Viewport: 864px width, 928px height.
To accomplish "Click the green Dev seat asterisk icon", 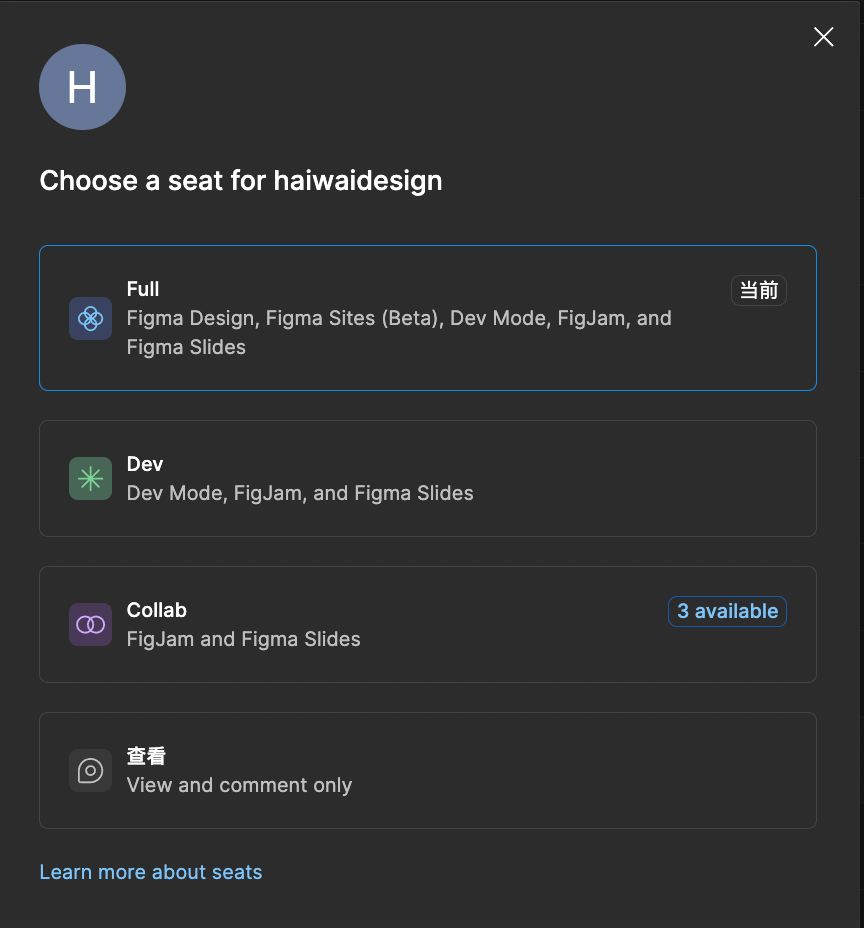I will click(91, 478).
